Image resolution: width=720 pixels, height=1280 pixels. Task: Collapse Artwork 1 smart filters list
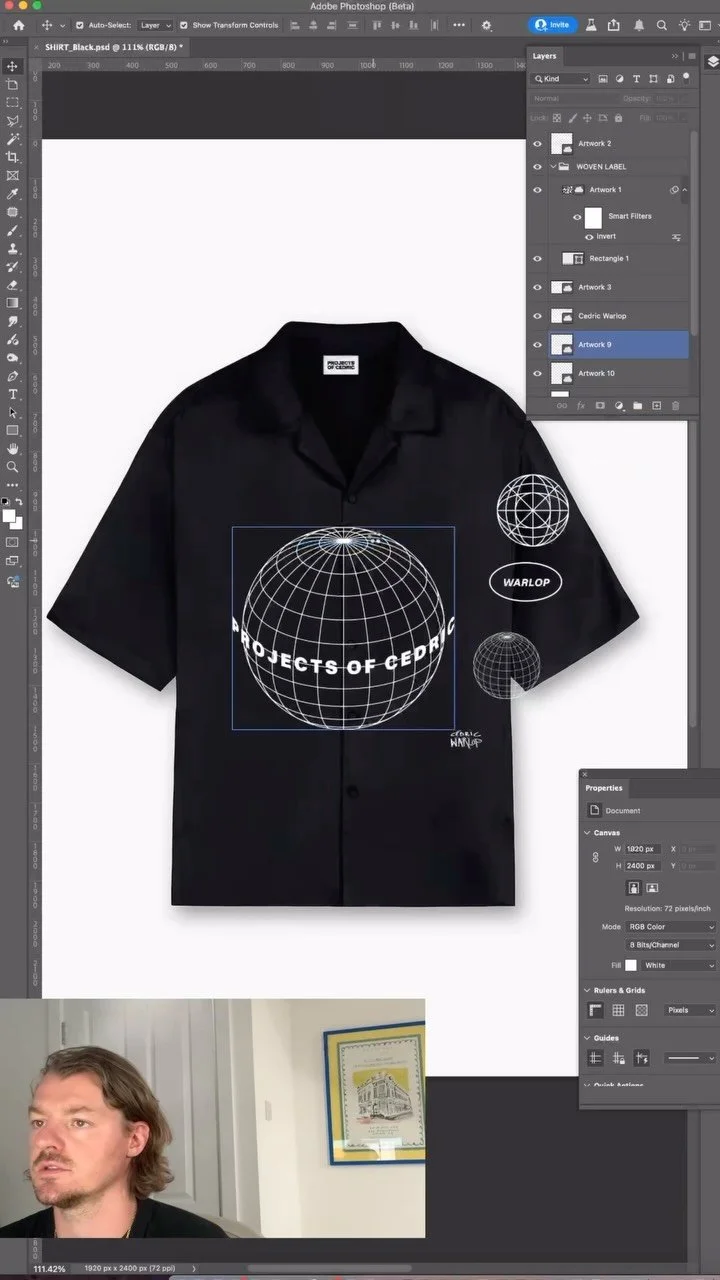[685, 190]
